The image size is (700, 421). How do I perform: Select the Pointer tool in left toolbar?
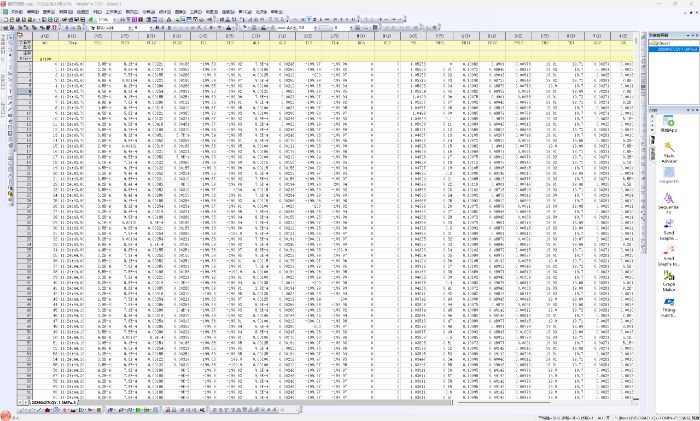click(x=11, y=38)
